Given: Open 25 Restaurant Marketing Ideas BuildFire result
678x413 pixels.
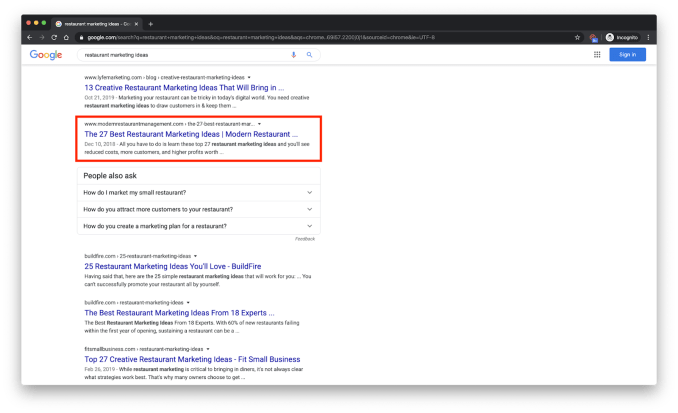Looking at the screenshot, I should coord(173,266).
